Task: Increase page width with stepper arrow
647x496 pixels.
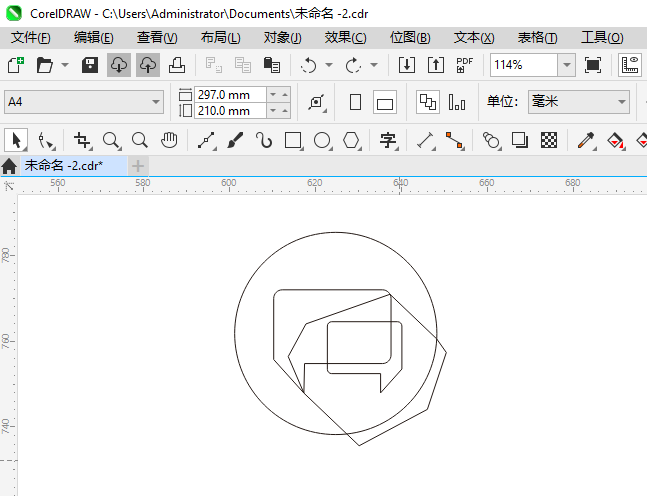Action: pos(285,94)
